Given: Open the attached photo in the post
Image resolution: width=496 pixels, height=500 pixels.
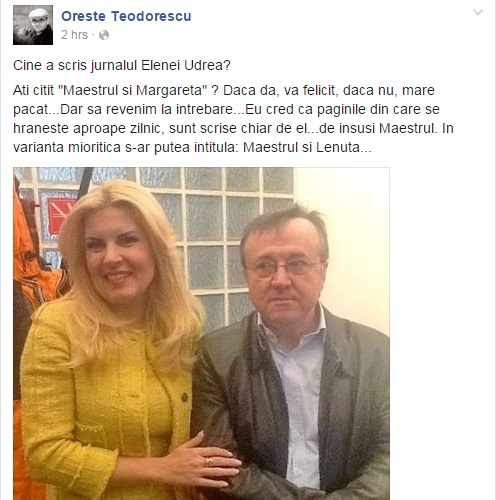Looking at the screenshot, I should [201, 333].
